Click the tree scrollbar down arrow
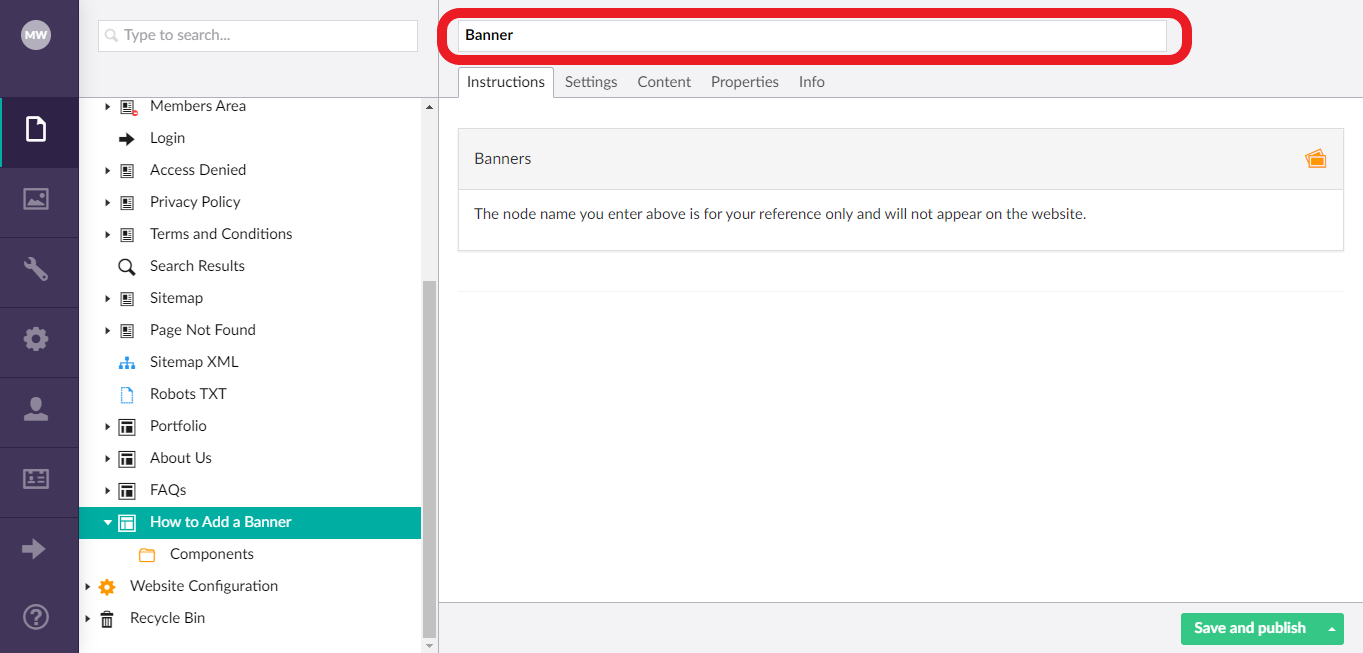Screen dimensions: 1363x653 pos(430,646)
